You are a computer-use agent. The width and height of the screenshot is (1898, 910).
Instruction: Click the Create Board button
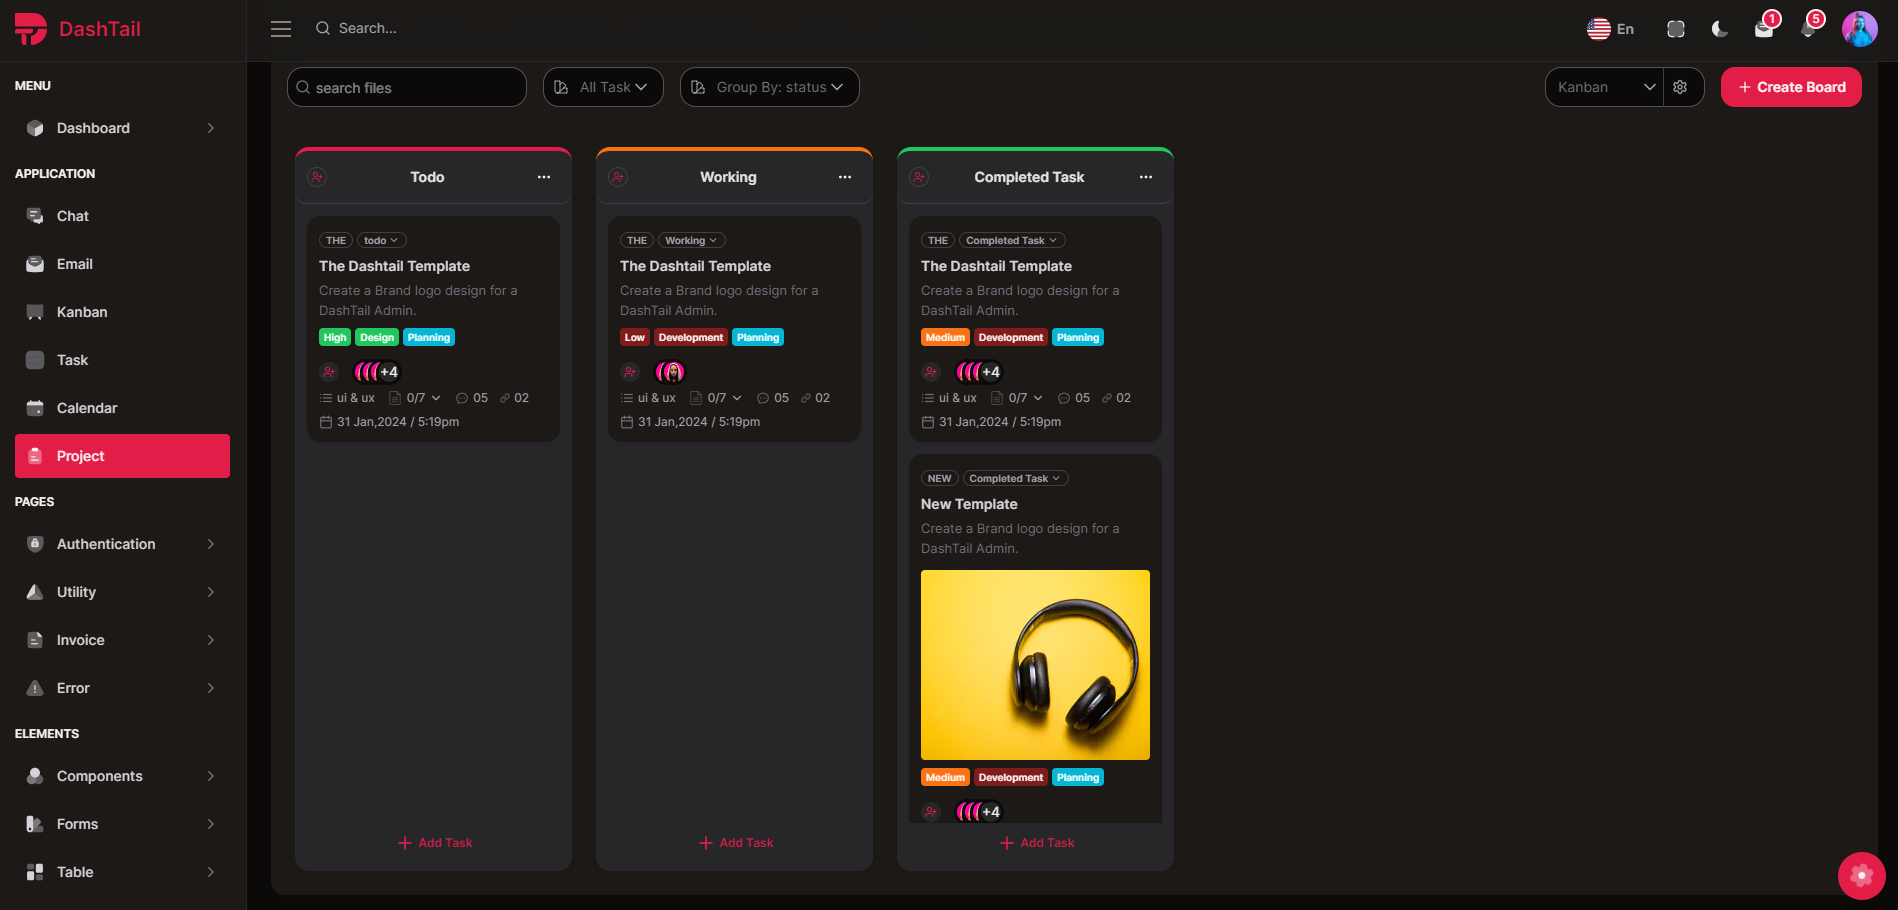[1790, 87]
